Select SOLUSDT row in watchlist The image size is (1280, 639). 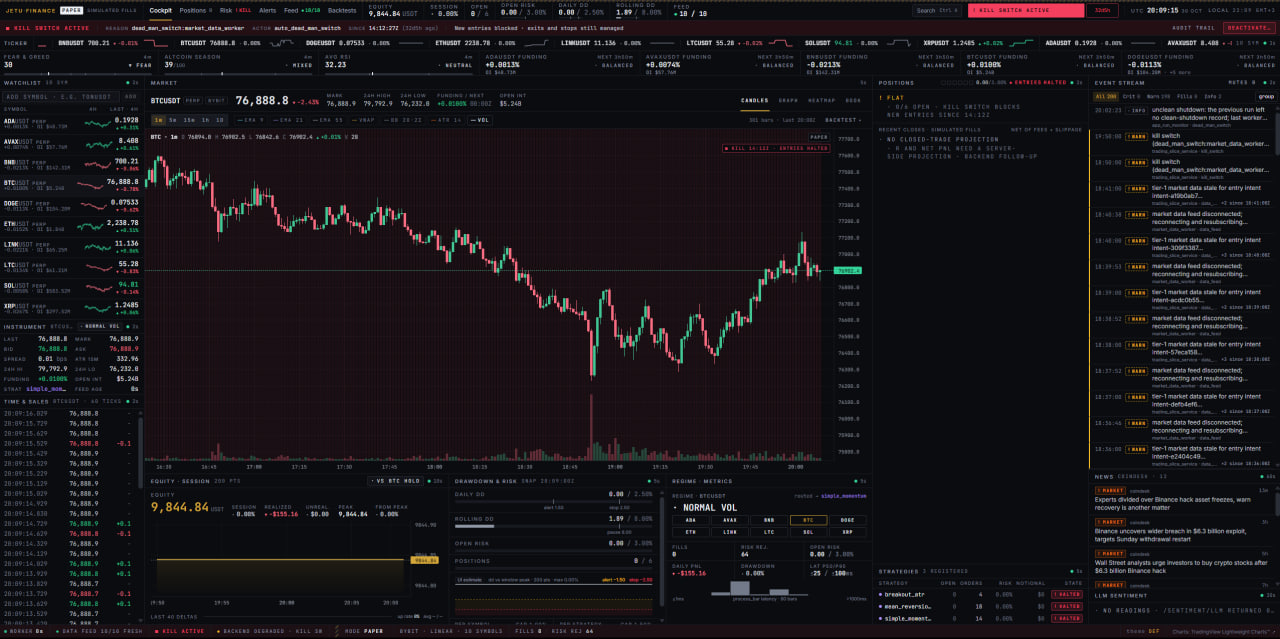(x=70, y=289)
